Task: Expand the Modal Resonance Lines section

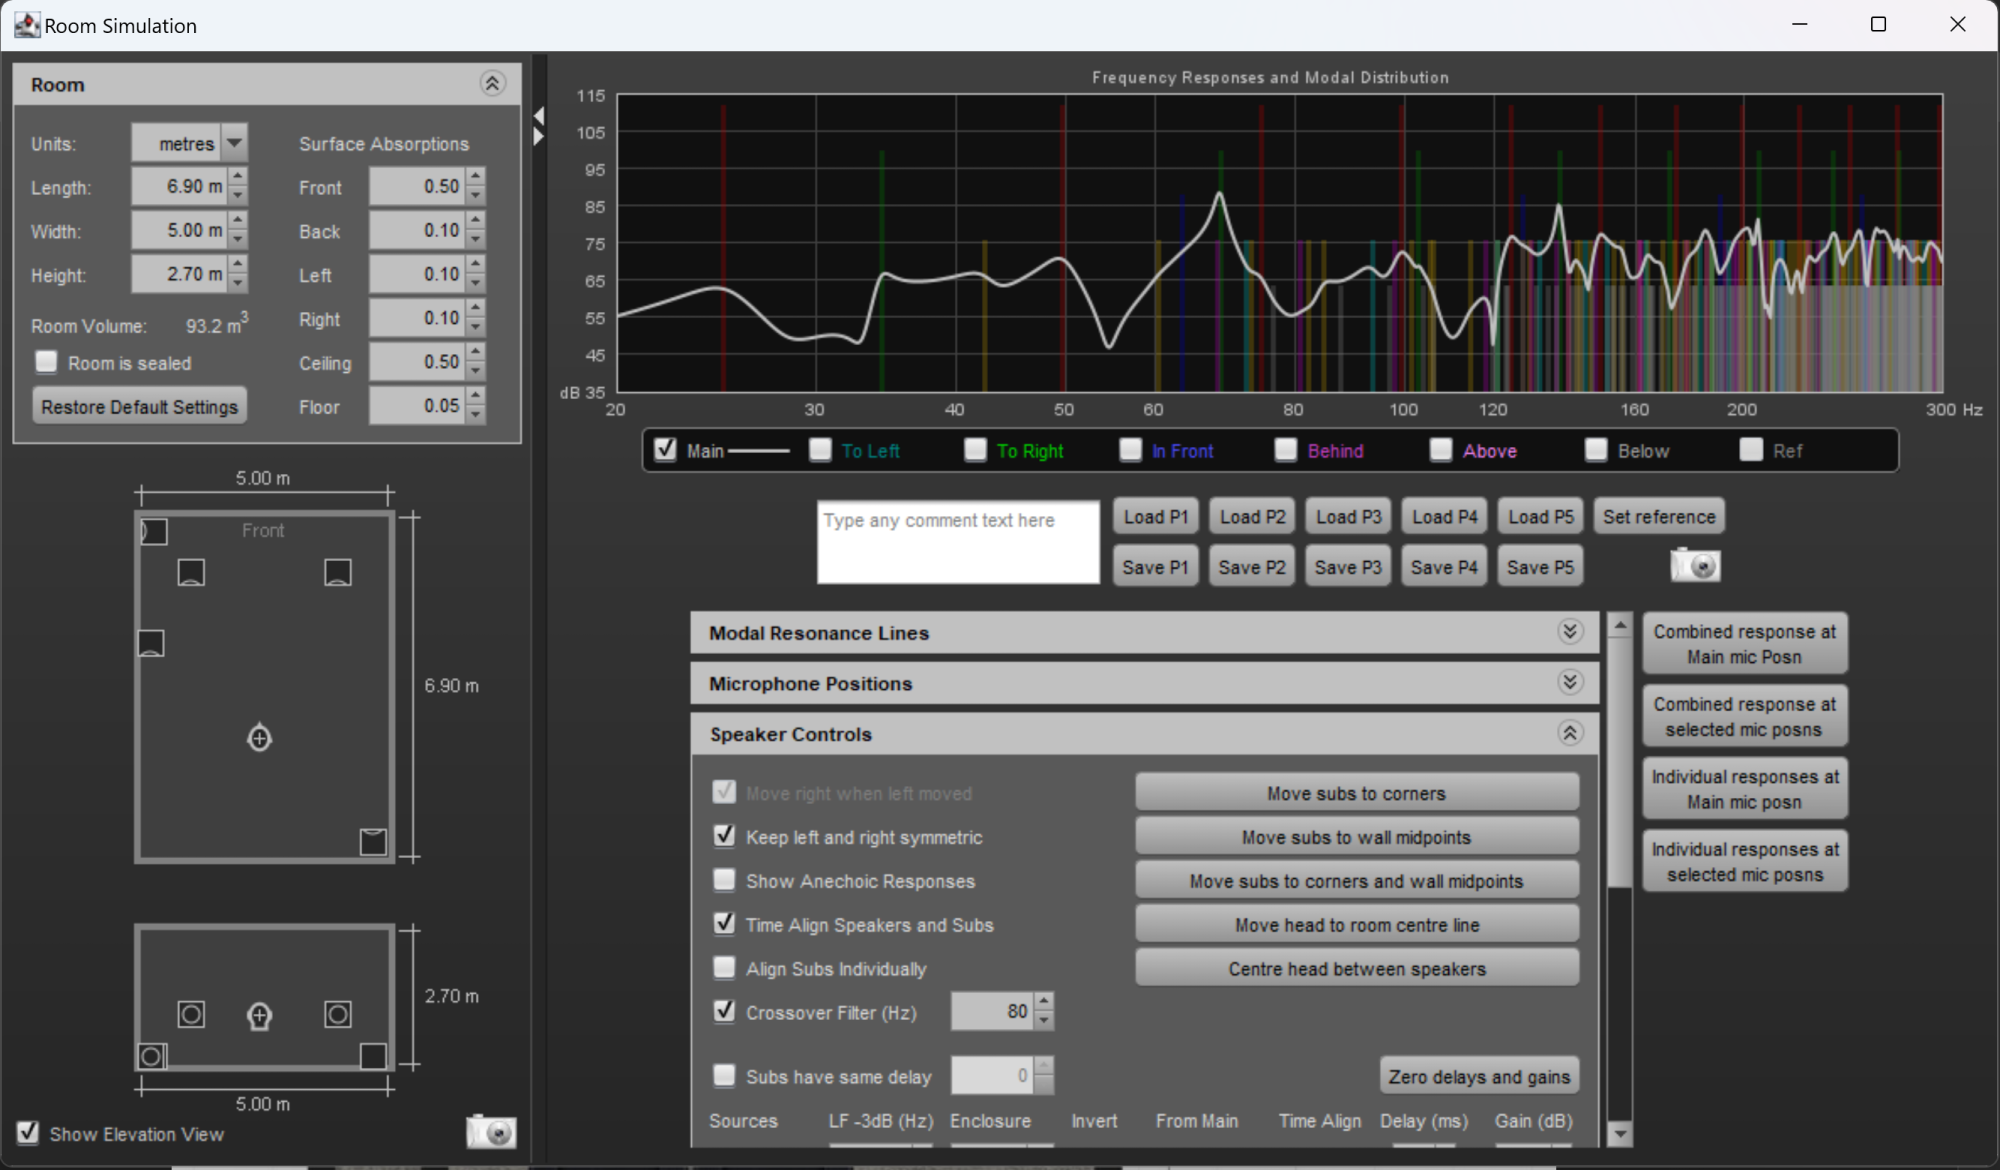Action: (x=1569, y=632)
